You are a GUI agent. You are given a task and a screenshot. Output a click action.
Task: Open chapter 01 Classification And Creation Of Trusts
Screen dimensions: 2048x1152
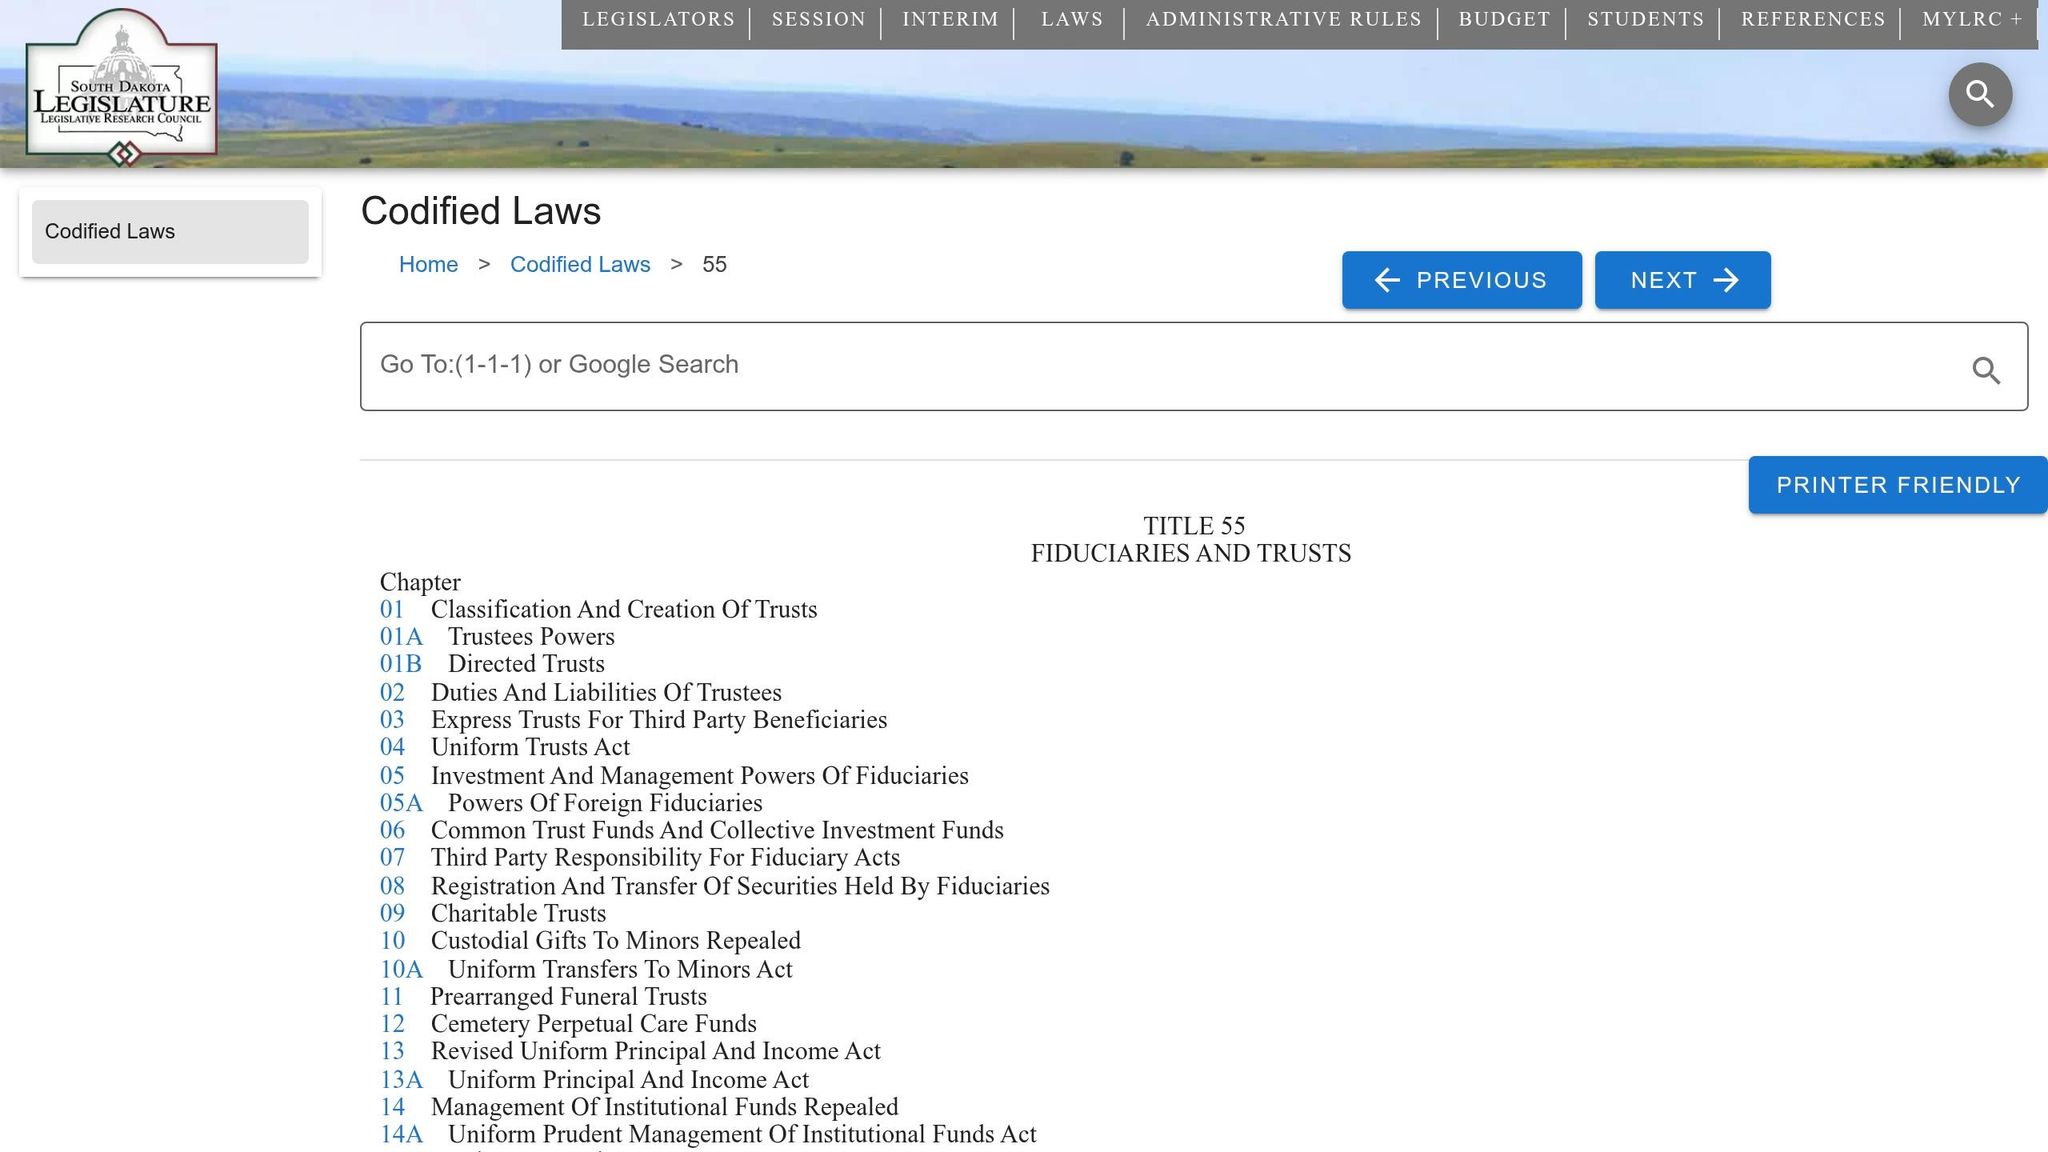coord(392,610)
